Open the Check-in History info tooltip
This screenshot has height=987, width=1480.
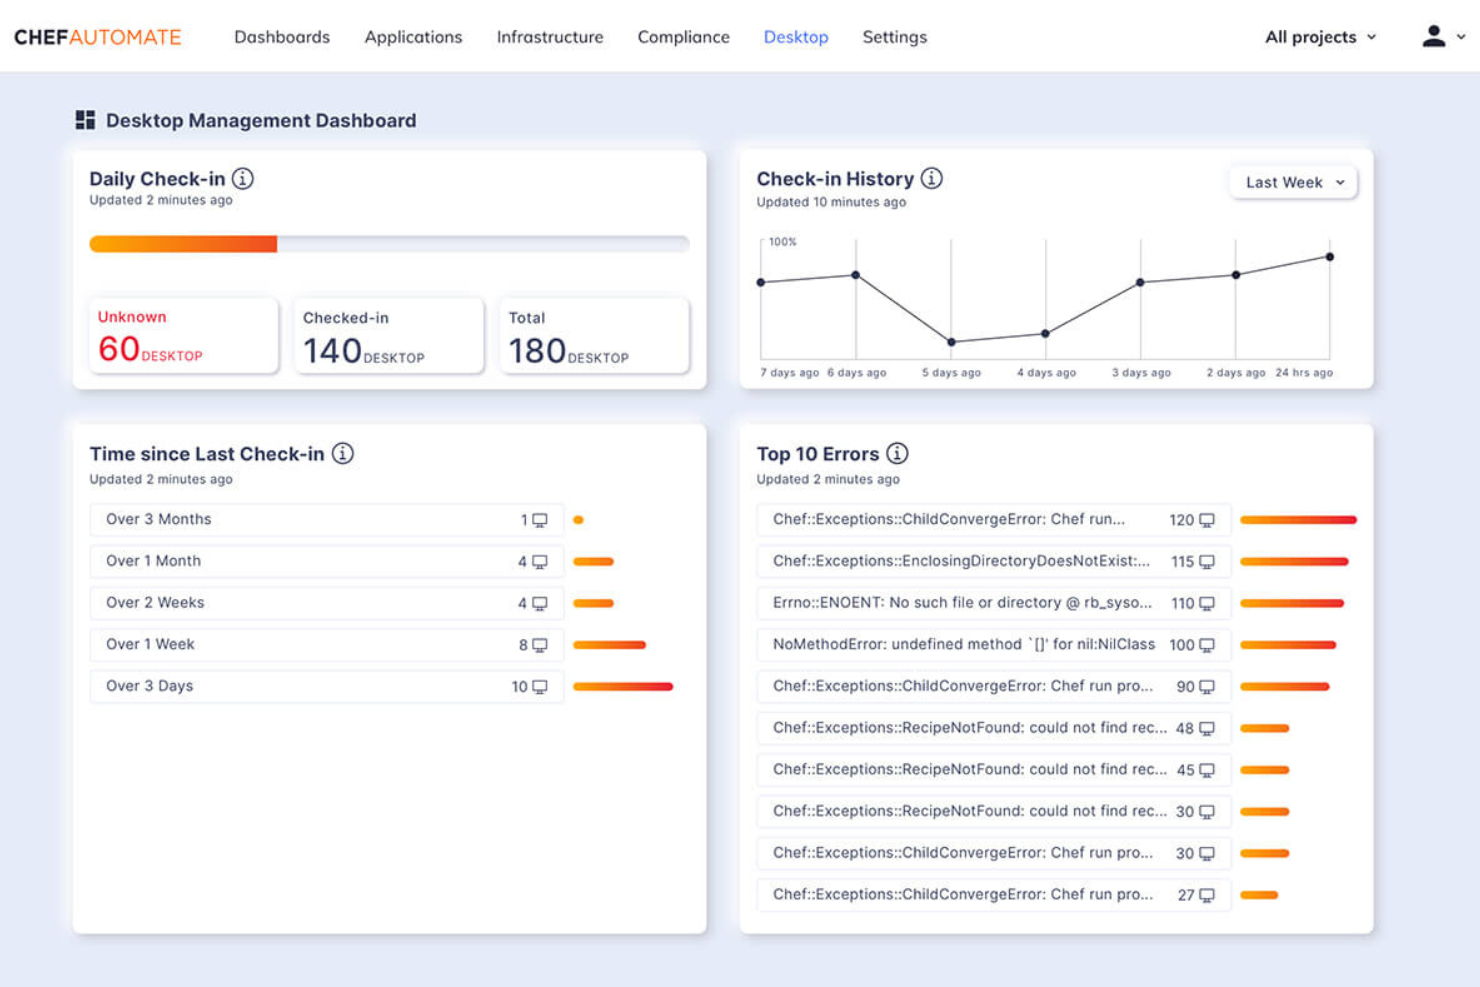pyautogui.click(x=930, y=178)
